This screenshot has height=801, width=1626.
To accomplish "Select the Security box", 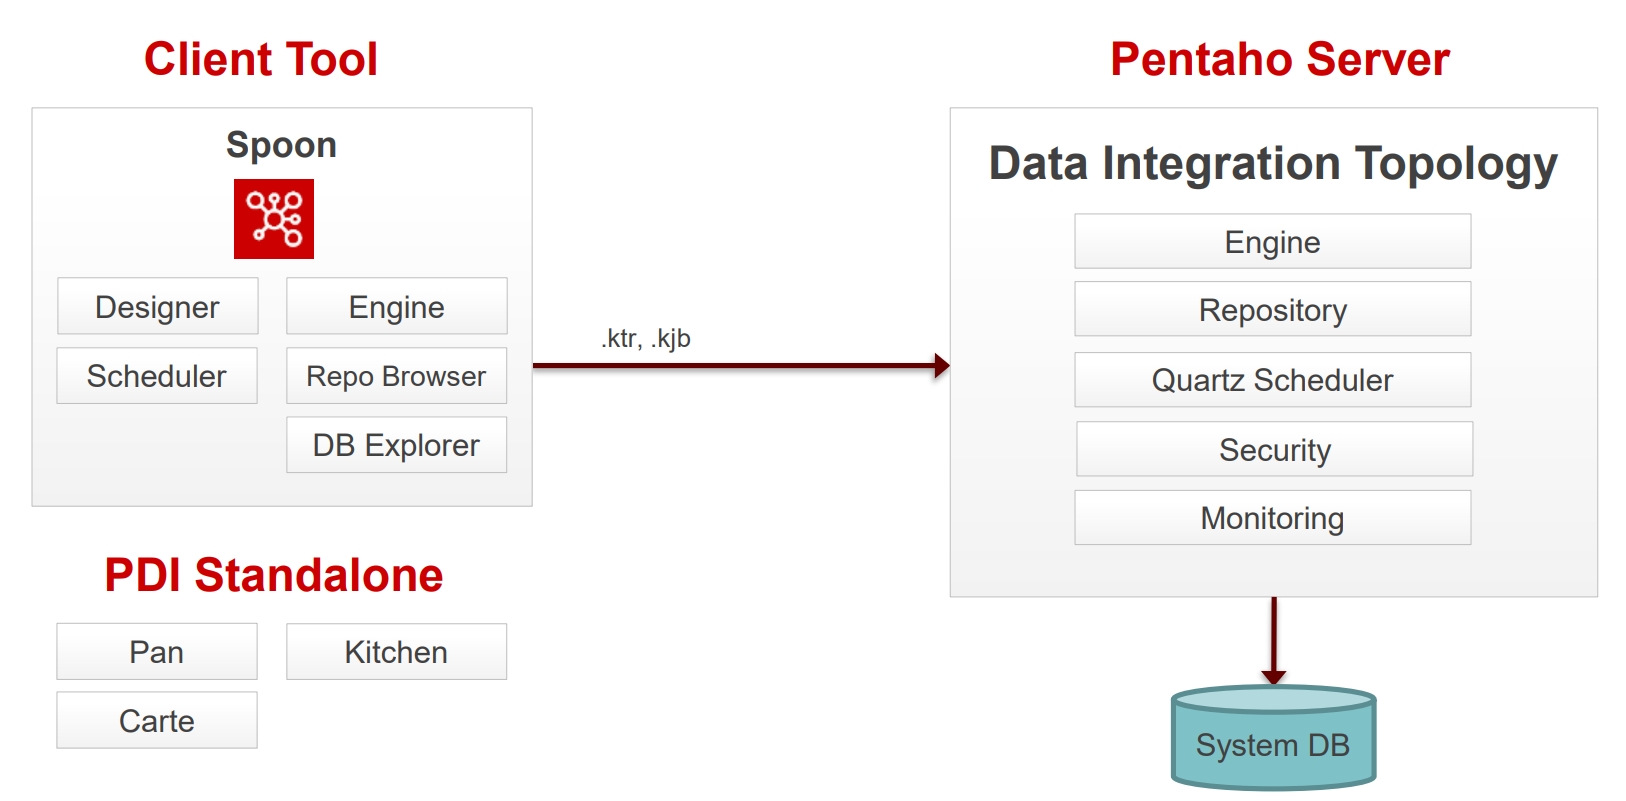I will 1274,450.
